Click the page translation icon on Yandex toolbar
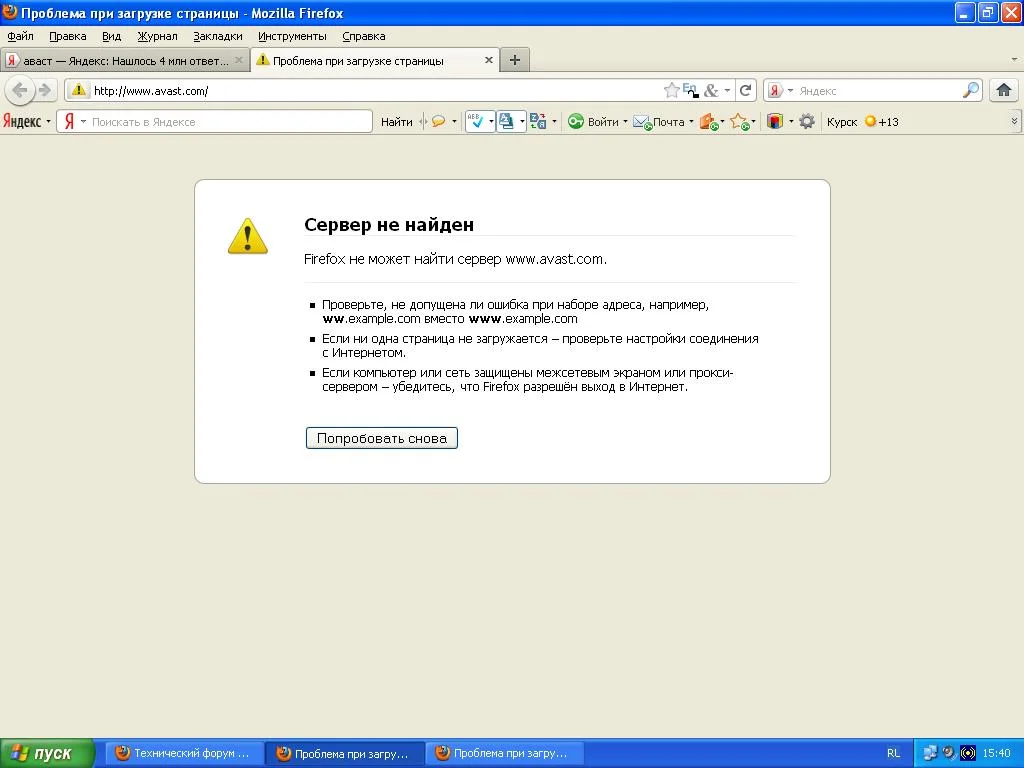Image resolution: width=1024 pixels, height=768 pixels. coord(506,121)
